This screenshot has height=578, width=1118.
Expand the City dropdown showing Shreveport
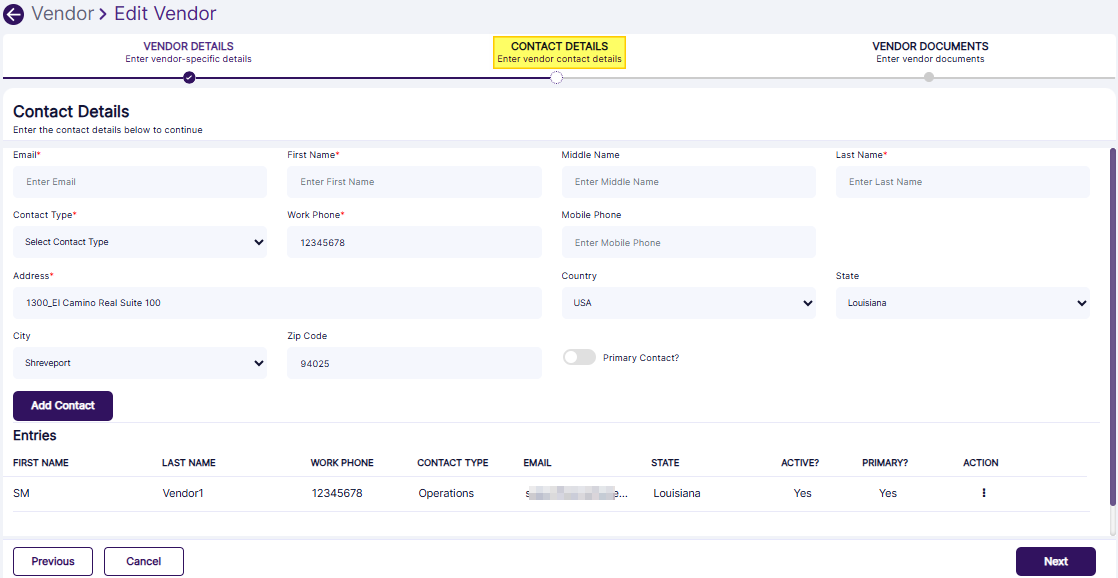pyautogui.click(x=140, y=364)
